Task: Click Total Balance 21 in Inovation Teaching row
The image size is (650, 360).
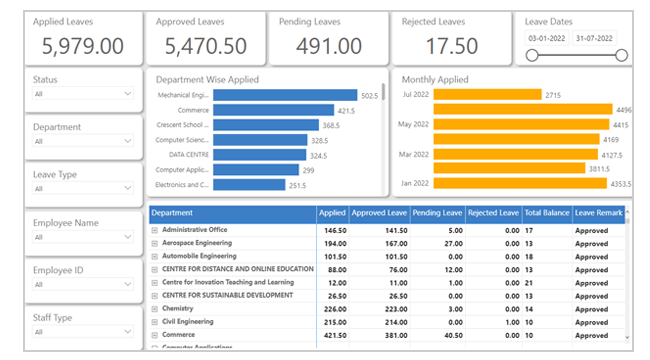Action: (529, 283)
